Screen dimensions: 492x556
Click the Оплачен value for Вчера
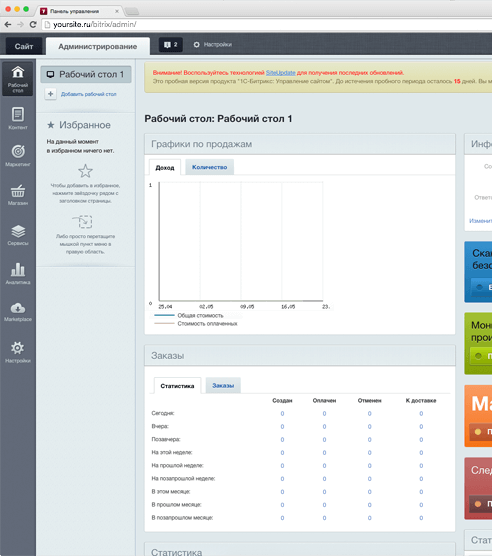pos(324,427)
